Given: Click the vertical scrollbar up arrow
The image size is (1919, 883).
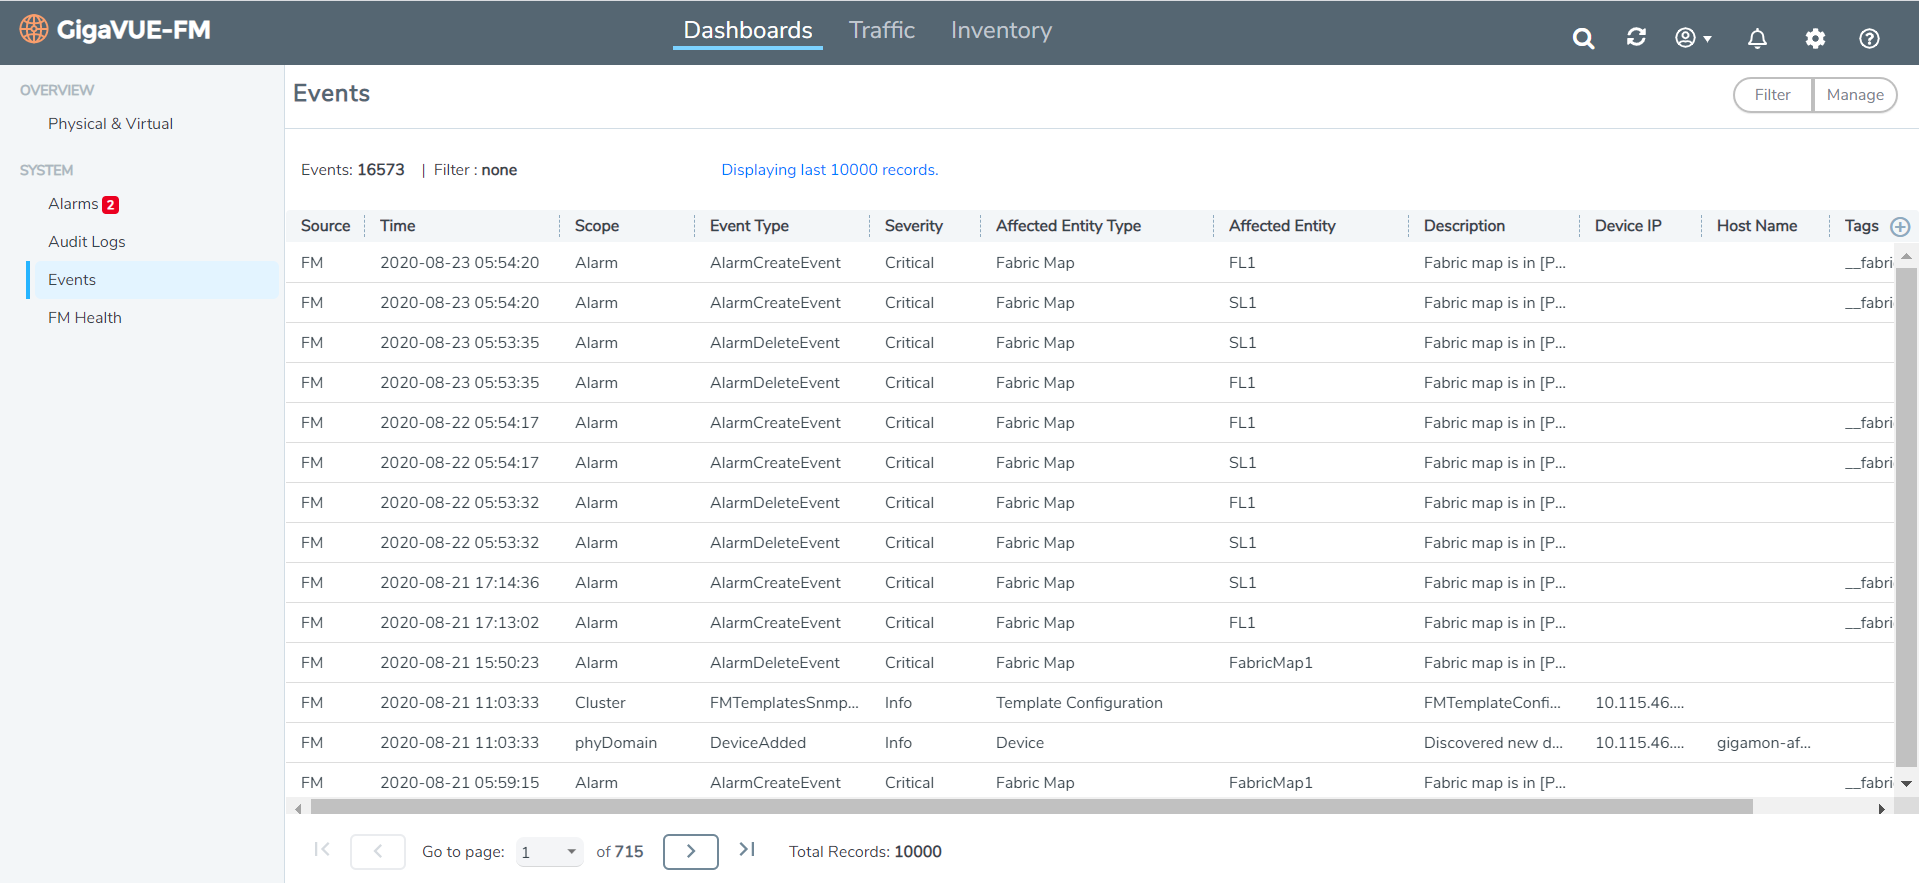Looking at the screenshot, I should (1906, 257).
